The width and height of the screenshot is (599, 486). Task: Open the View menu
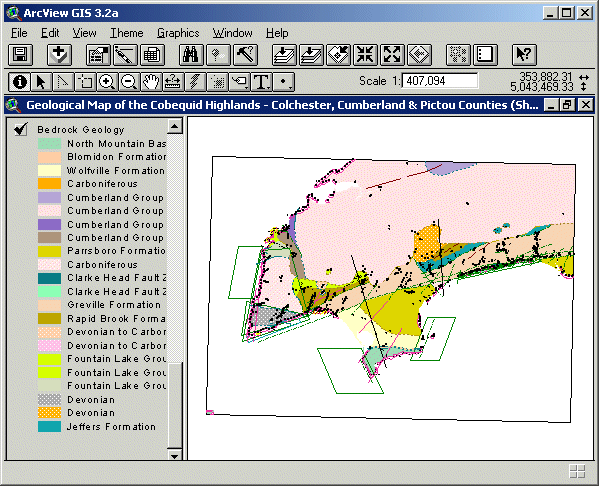tap(84, 33)
